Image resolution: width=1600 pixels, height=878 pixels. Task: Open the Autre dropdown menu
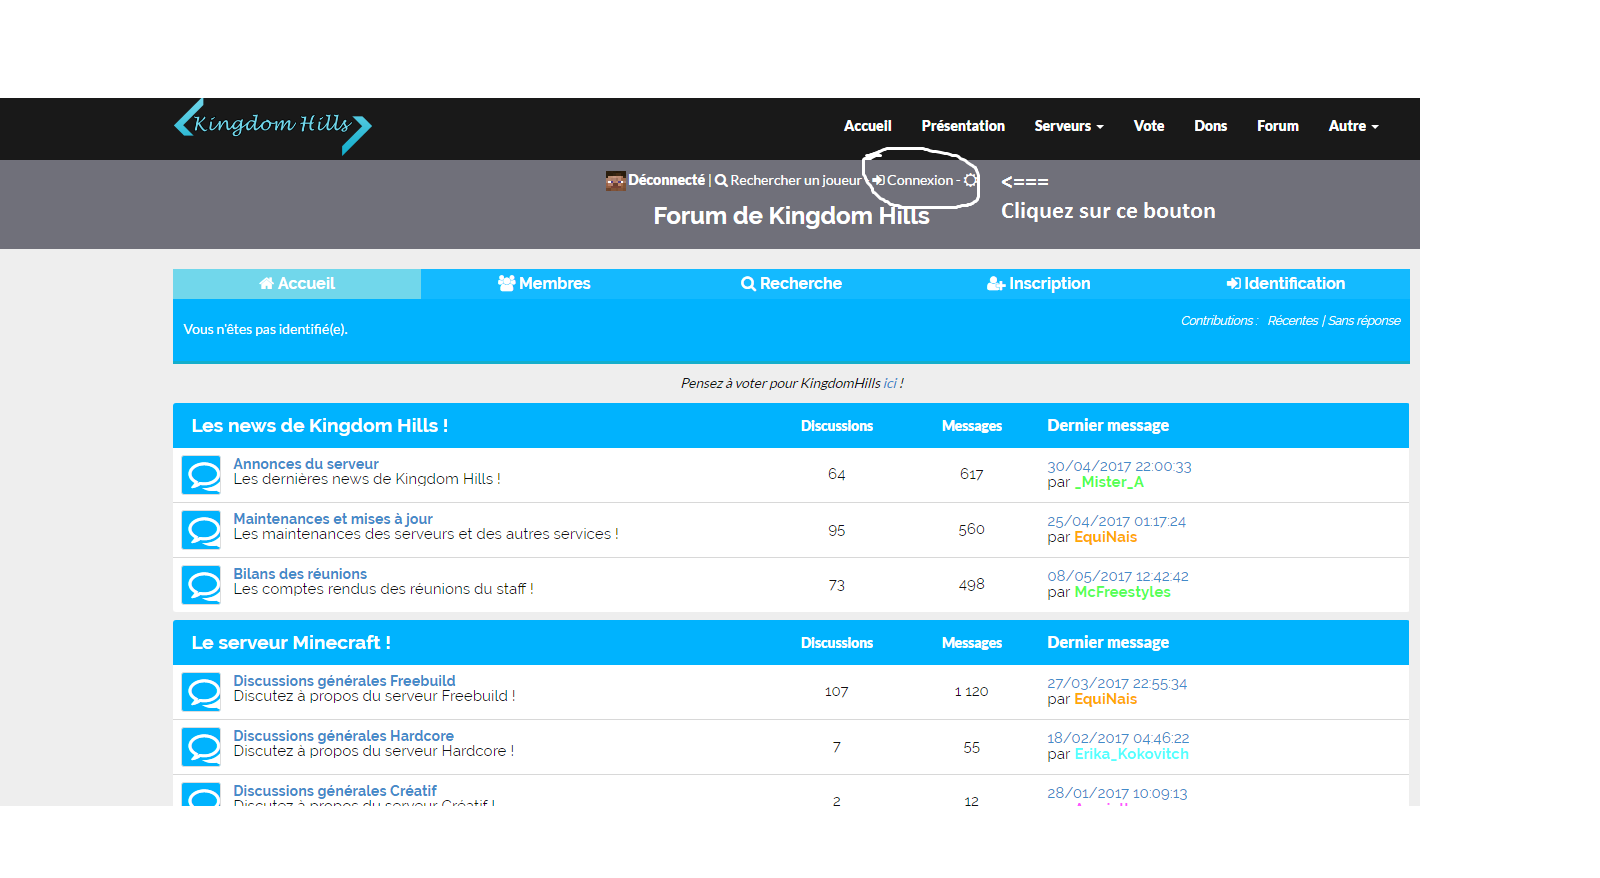[x=1352, y=126]
